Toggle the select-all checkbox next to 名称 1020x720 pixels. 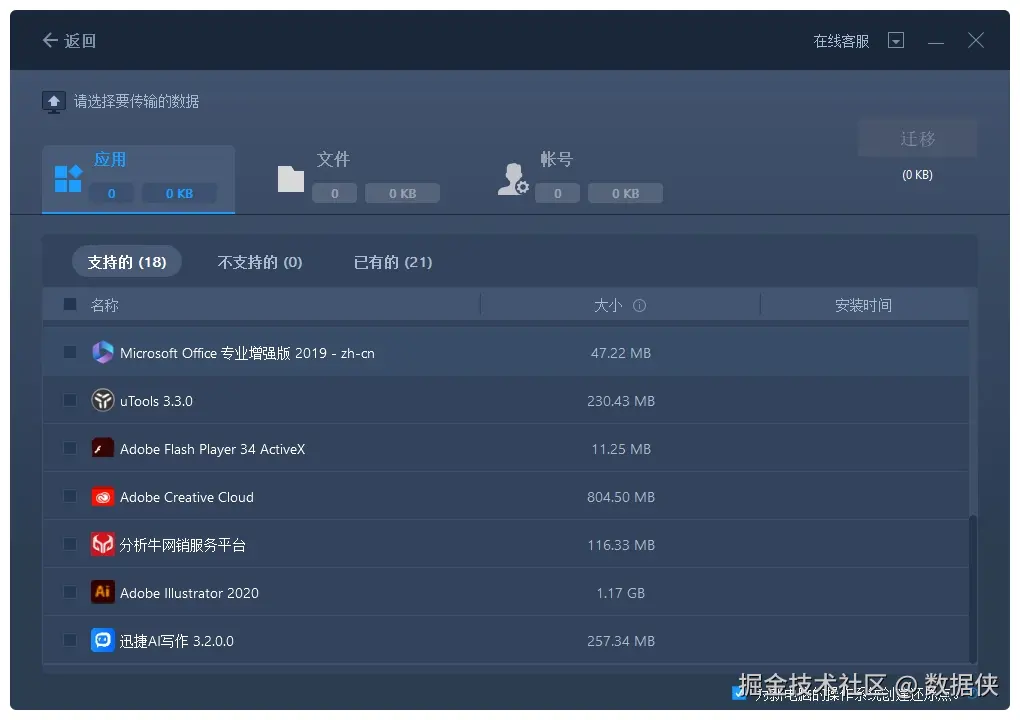point(70,304)
